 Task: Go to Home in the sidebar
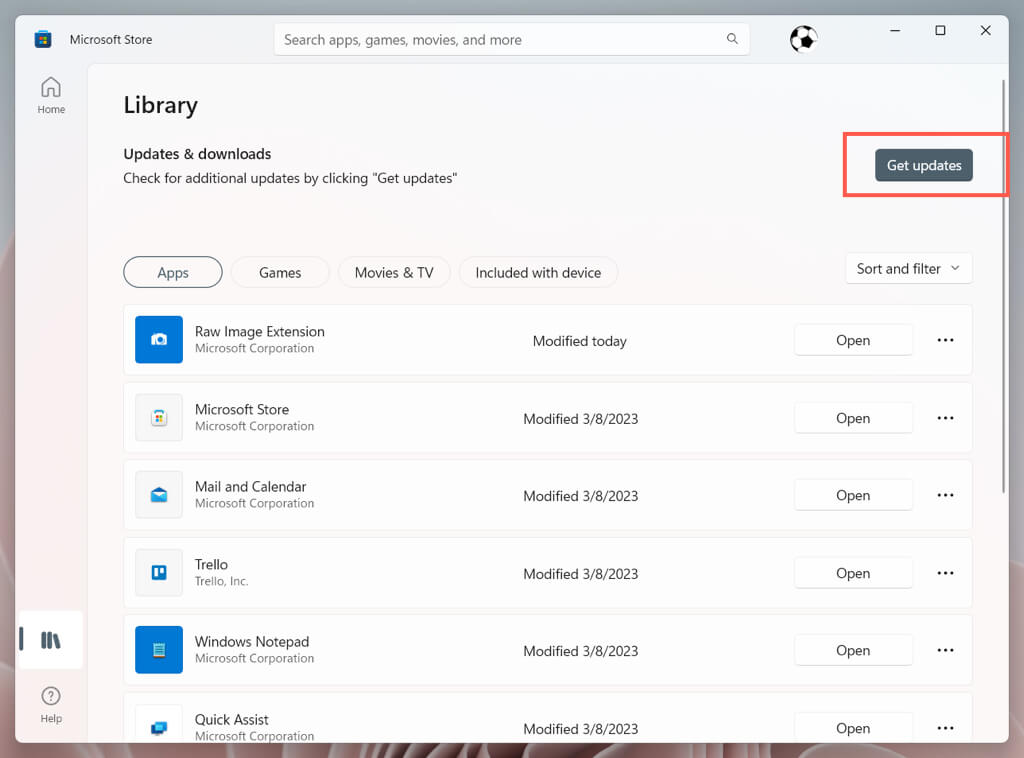[51, 95]
